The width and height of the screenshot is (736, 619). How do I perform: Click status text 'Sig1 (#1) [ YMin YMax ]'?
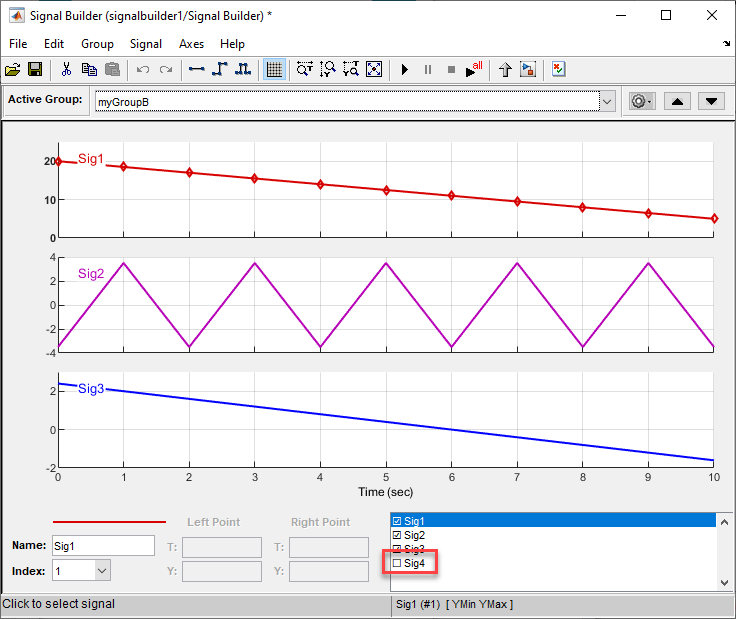tap(454, 604)
